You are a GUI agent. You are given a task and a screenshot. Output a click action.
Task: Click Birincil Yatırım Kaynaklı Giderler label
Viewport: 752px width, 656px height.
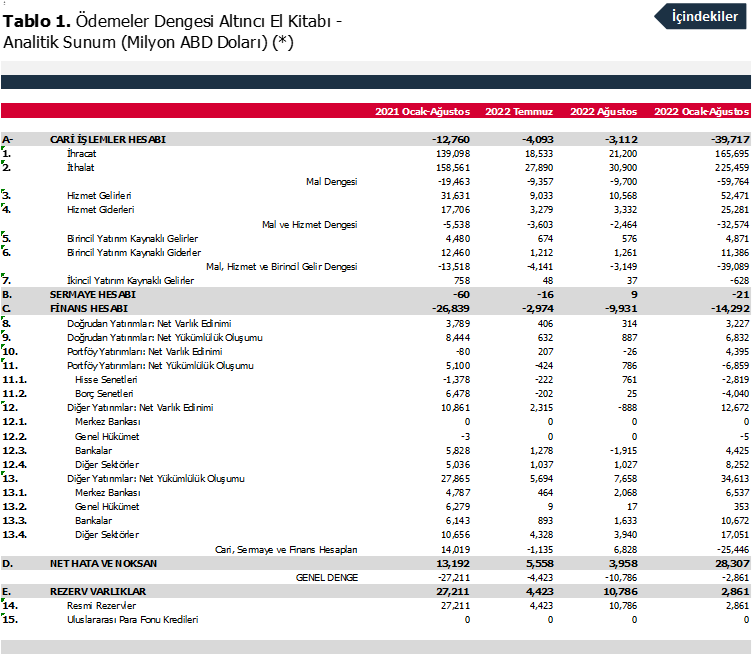(x=134, y=252)
